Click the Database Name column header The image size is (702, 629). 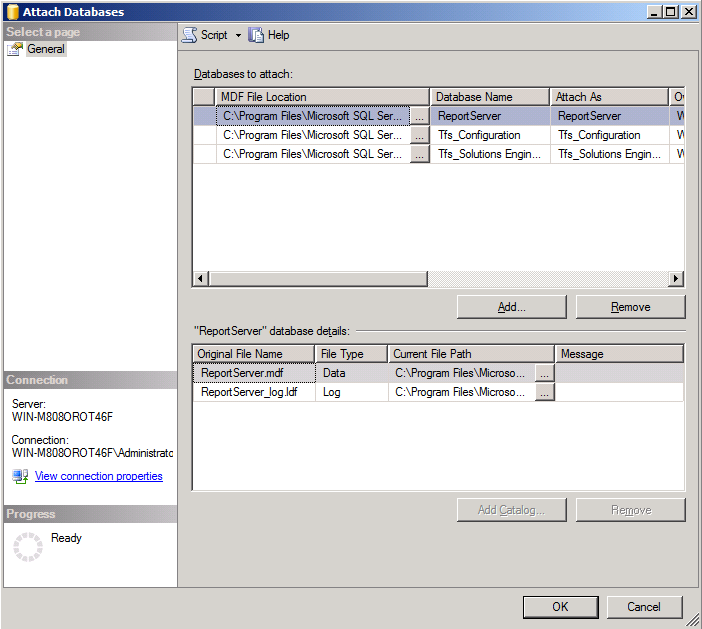tap(490, 97)
